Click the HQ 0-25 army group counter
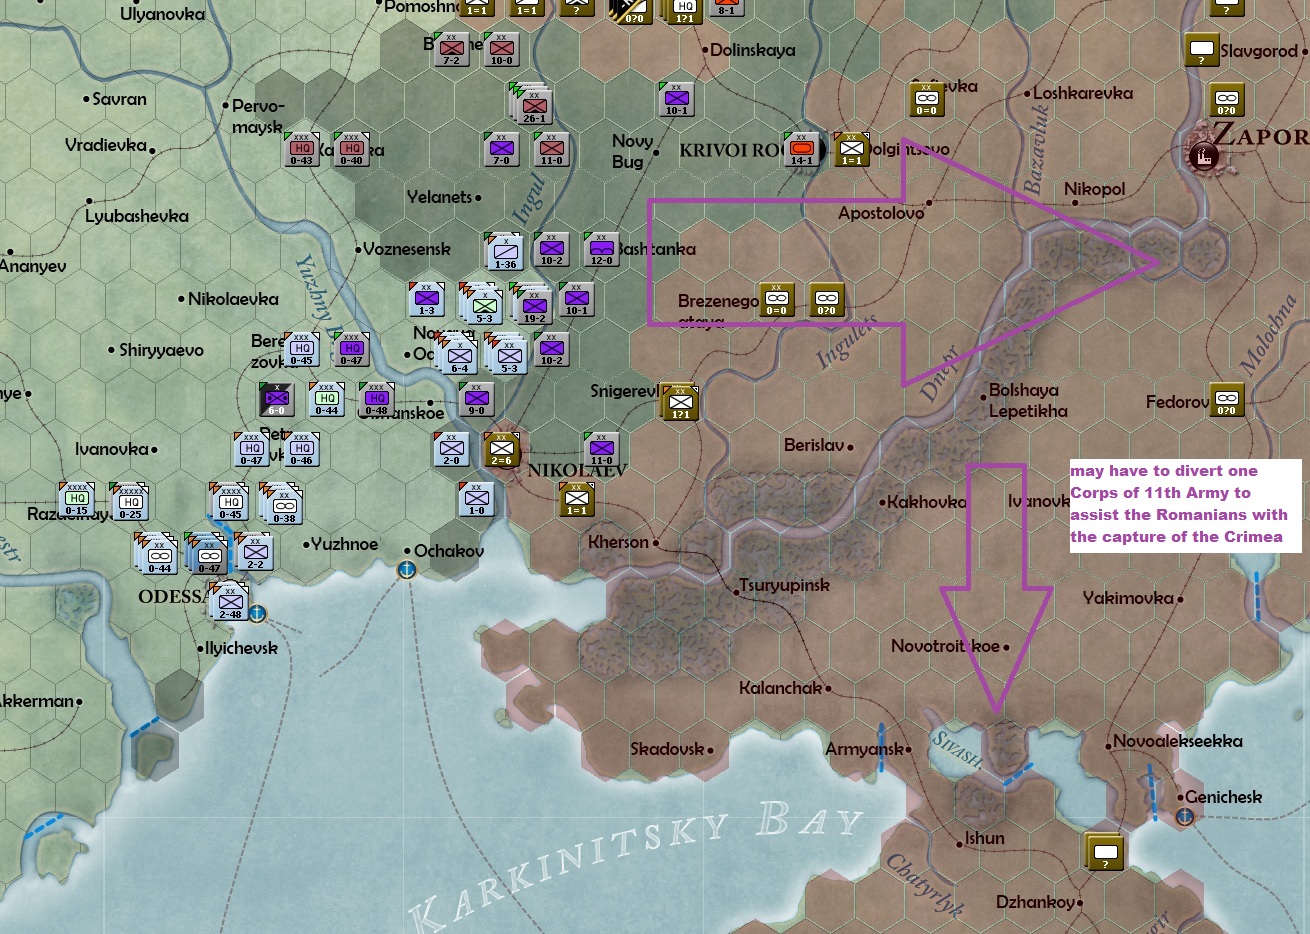Image resolution: width=1310 pixels, height=934 pixels. [x=131, y=502]
